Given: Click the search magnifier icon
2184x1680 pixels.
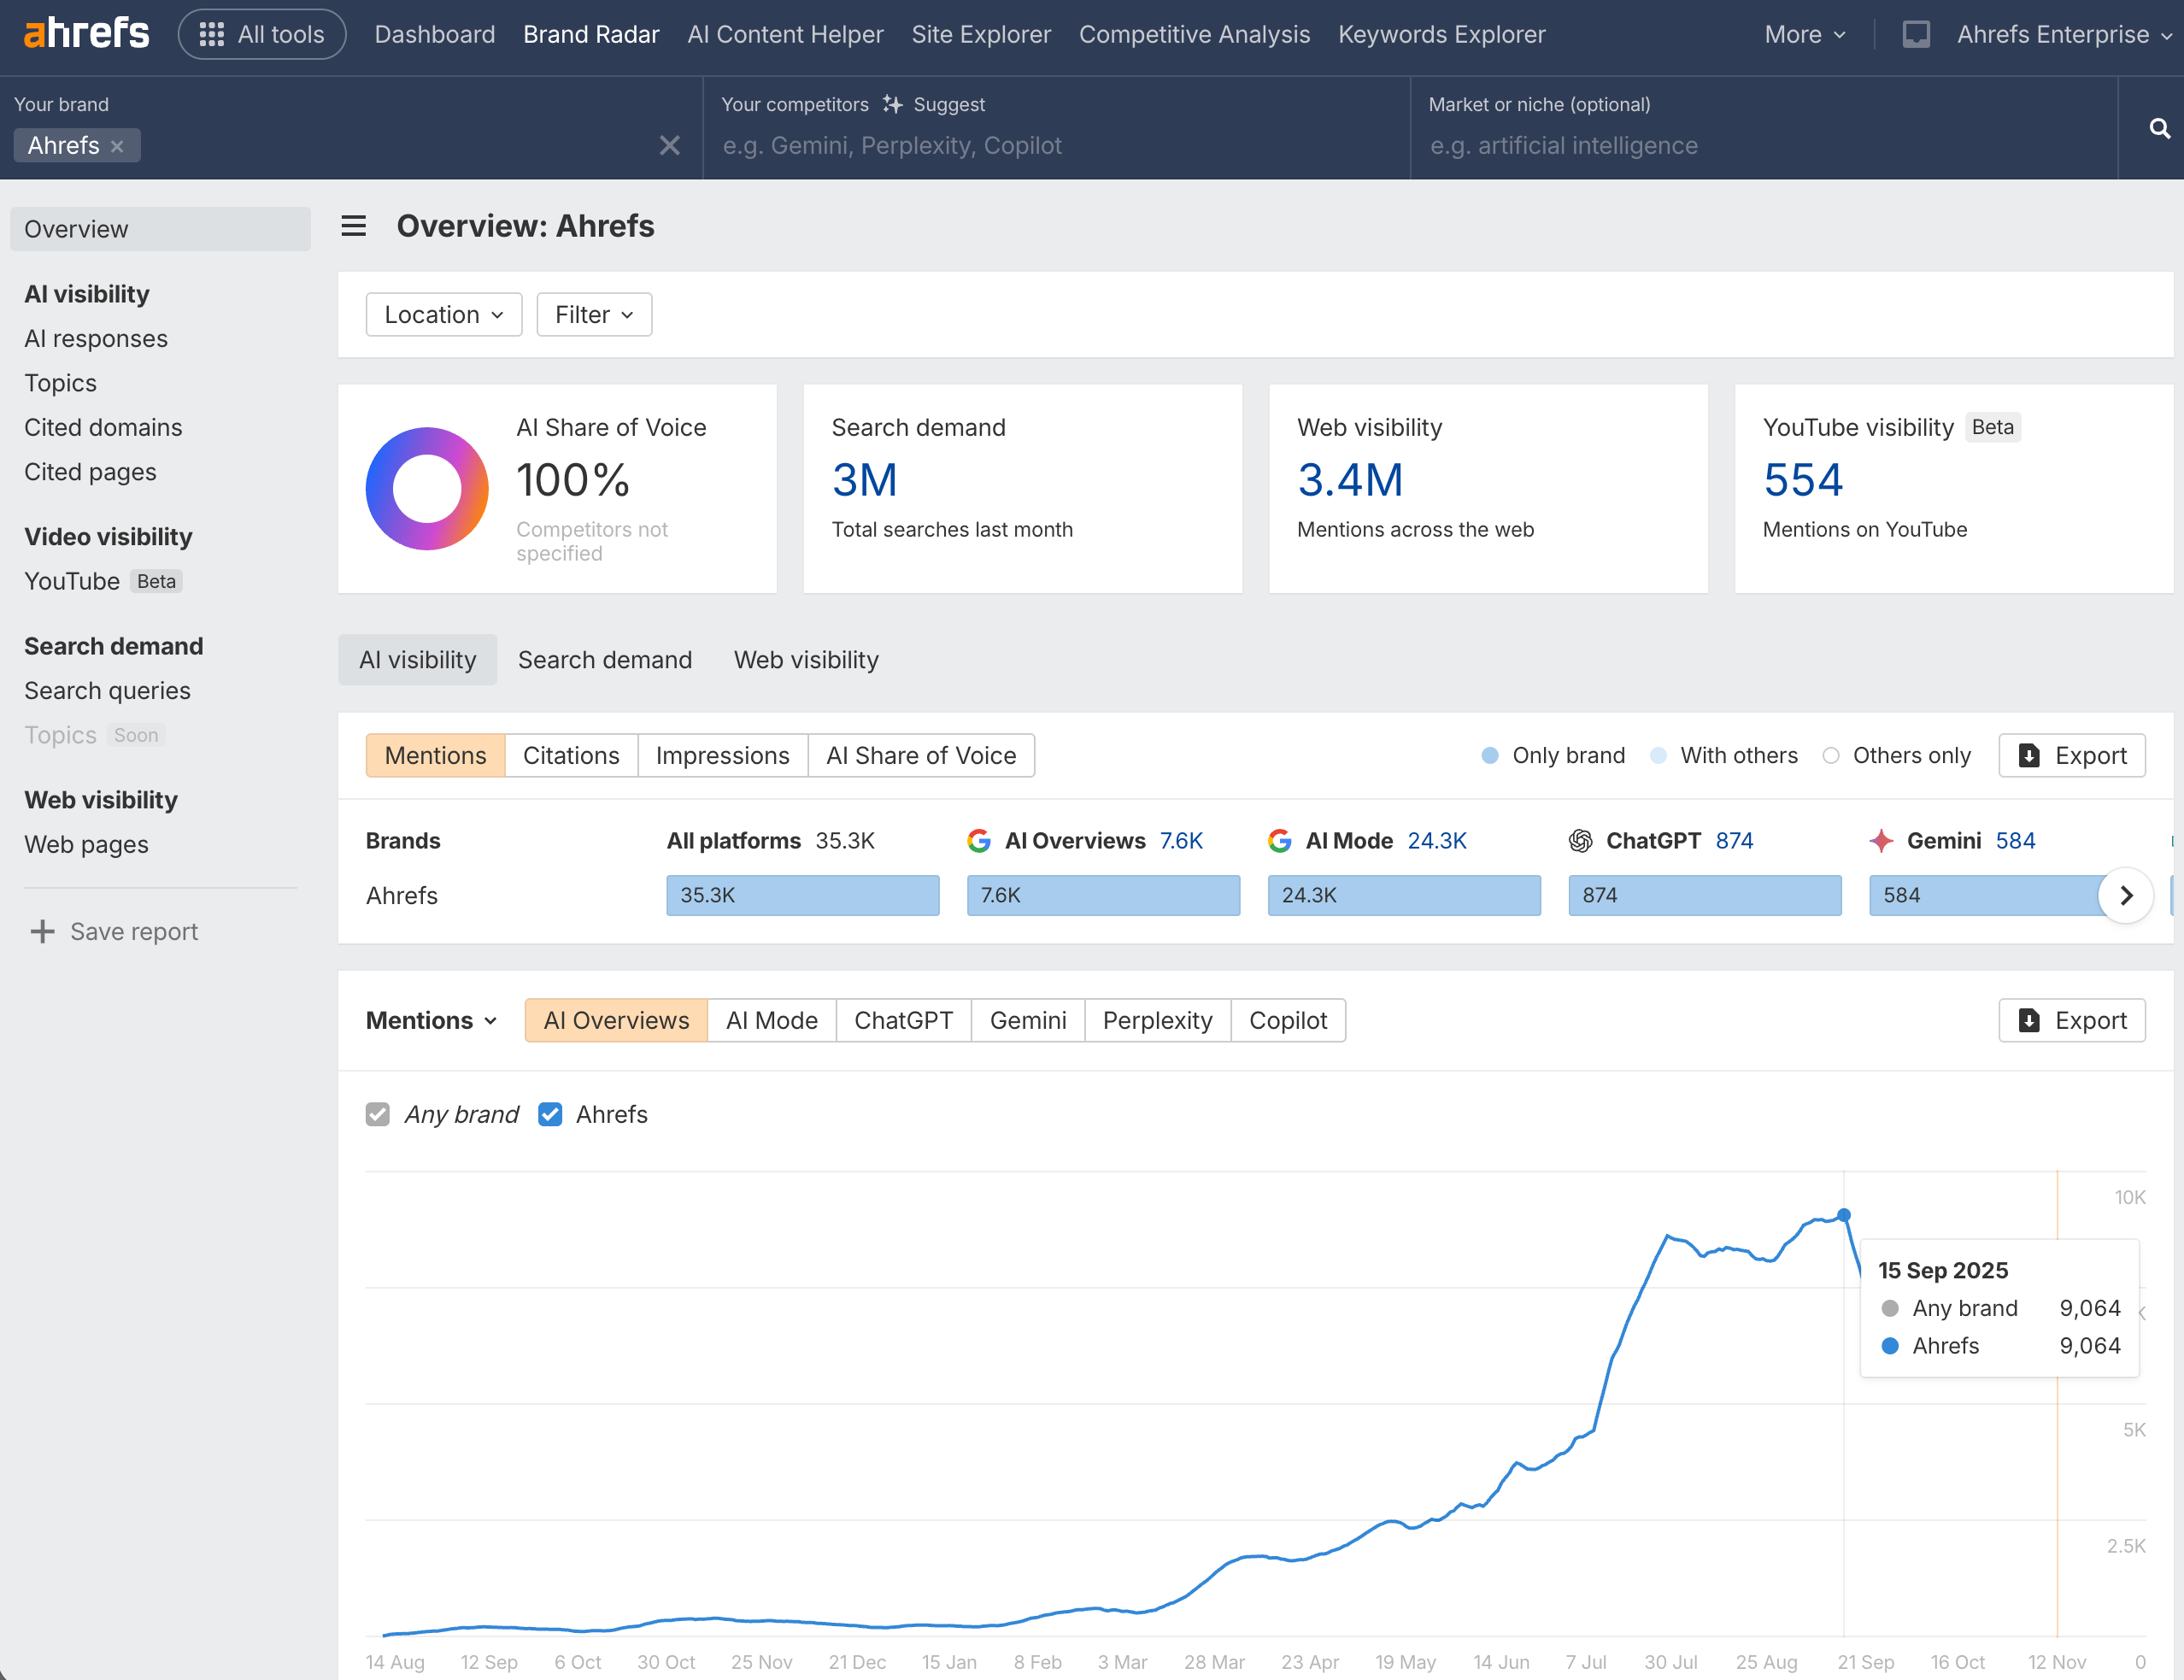Looking at the screenshot, I should [x=2159, y=128].
